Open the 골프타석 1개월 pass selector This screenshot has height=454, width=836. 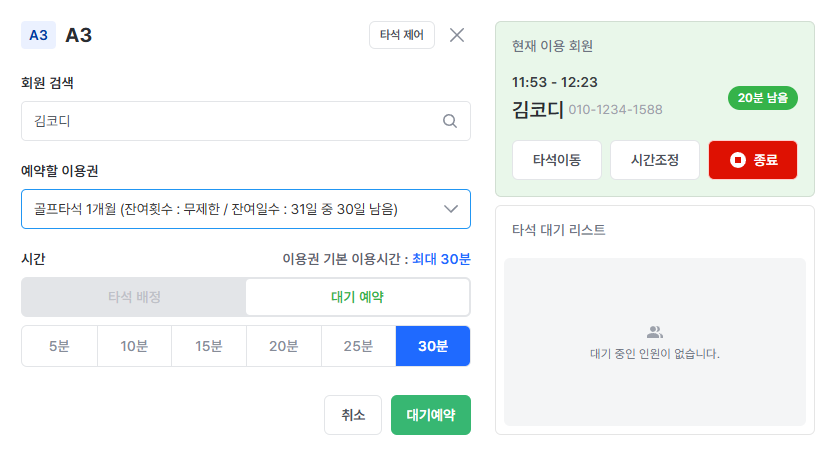point(246,209)
